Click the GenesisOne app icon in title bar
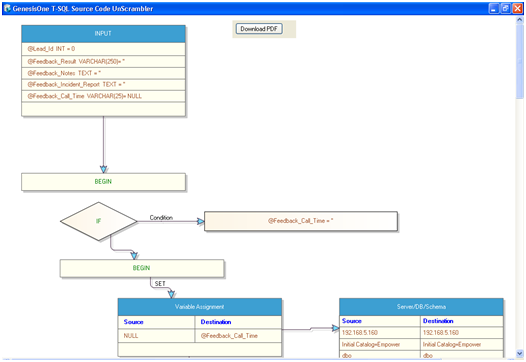This screenshot has height=362, width=526. tap(7, 8)
